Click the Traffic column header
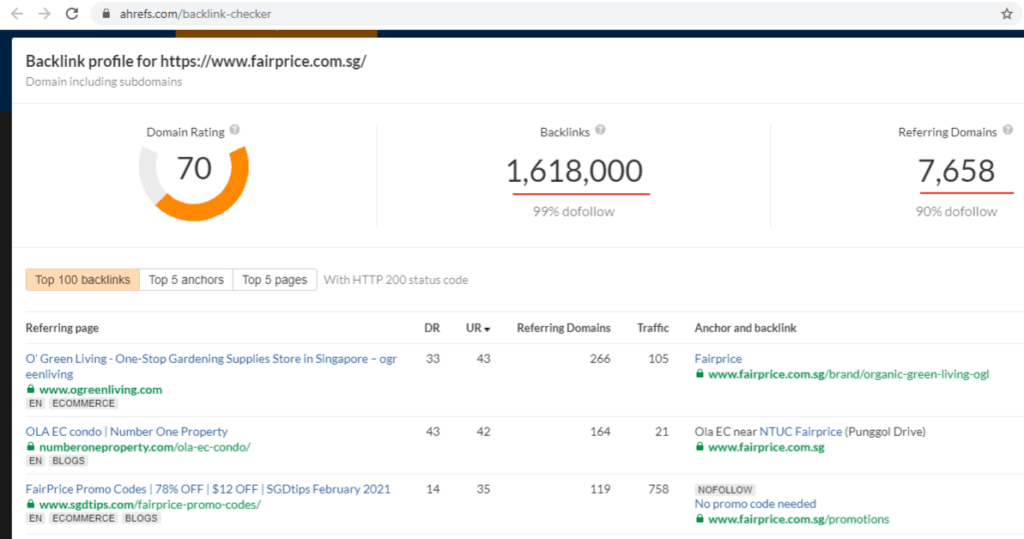Viewport: 1024px width, 539px height. 653,328
